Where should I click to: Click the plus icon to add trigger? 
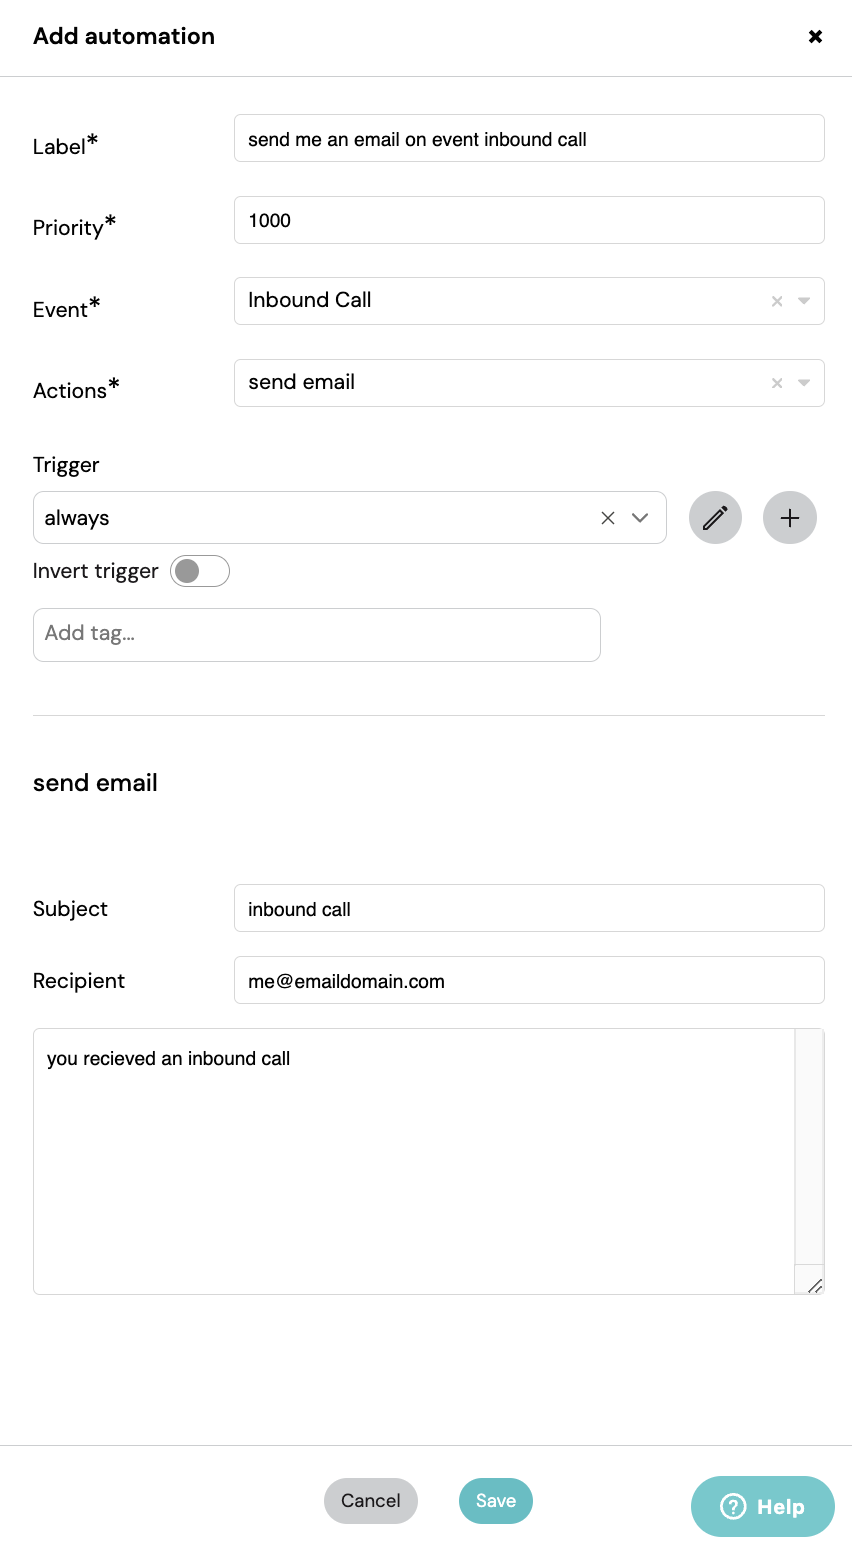click(x=790, y=518)
